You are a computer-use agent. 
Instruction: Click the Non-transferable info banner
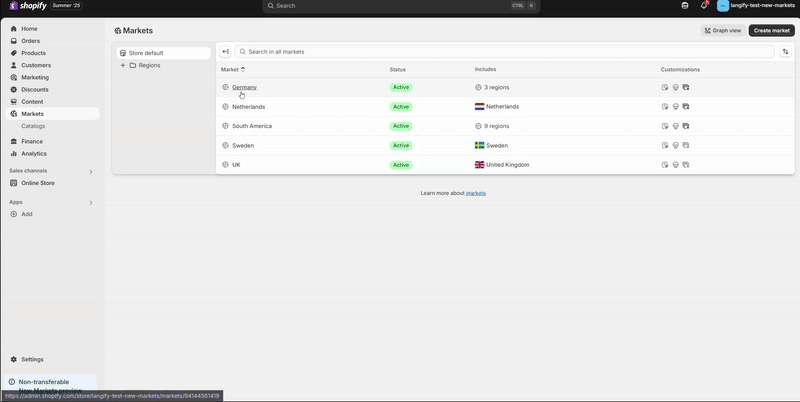pyautogui.click(x=51, y=385)
